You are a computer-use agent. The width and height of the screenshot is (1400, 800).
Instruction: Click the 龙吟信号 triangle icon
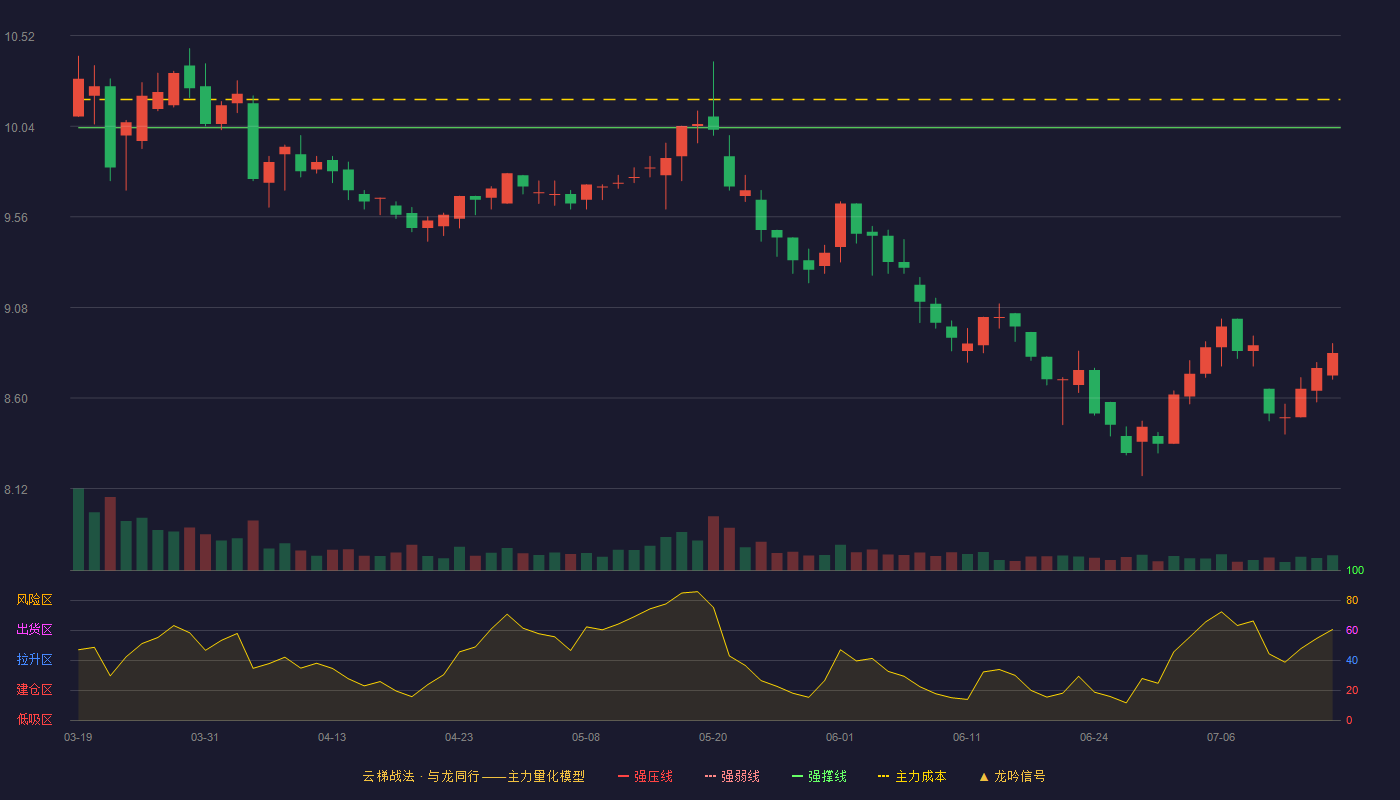pyautogui.click(x=984, y=776)
